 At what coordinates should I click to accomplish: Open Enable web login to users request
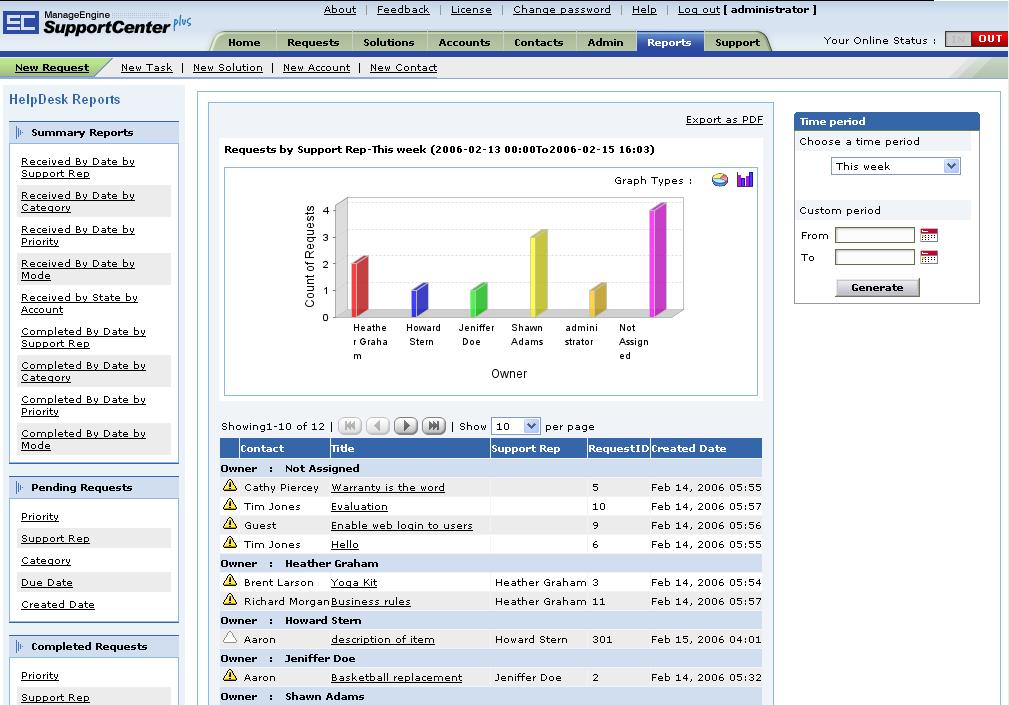point(402,526)
